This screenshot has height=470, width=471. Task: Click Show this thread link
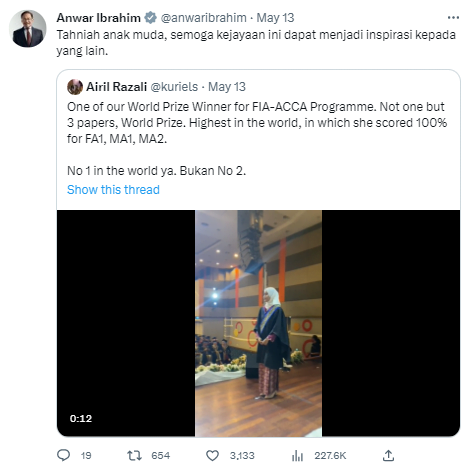(113, 190)
